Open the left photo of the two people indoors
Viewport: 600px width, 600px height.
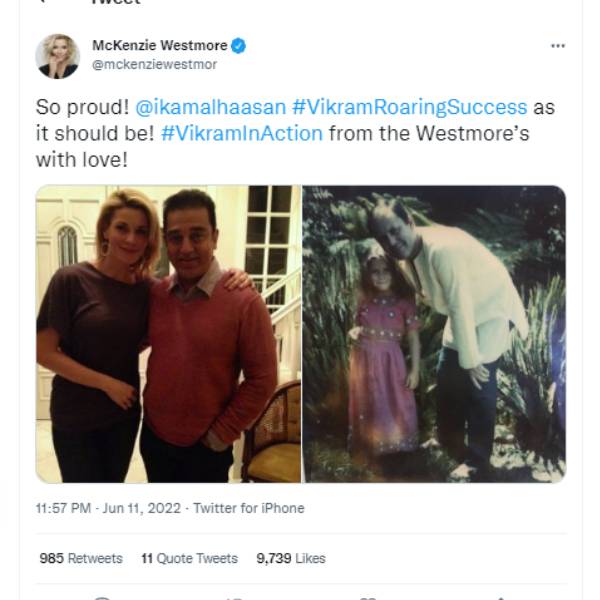click(168, 334)
